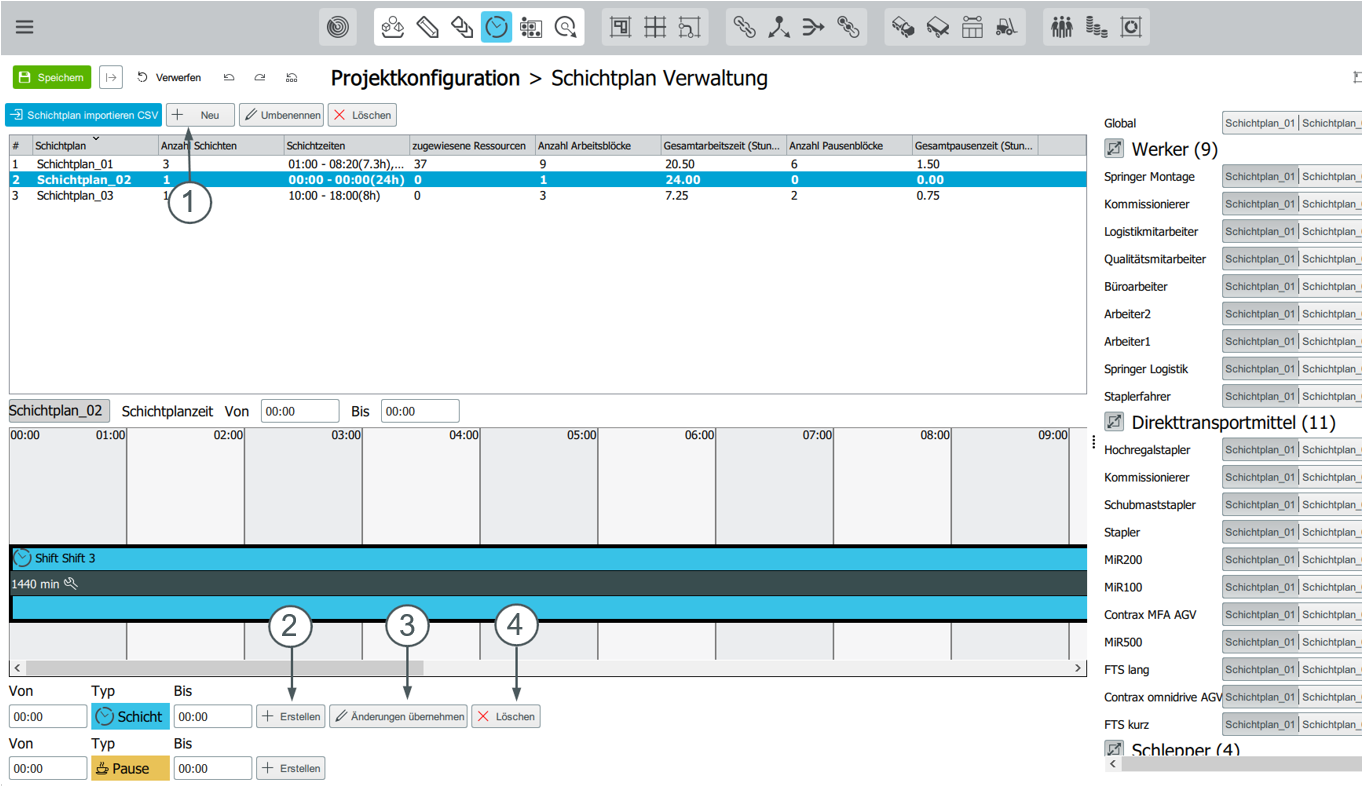Screen dimensions: 1365x786
Task: Expand the Schlepper (4) group icon
Action: point(1114,749)
